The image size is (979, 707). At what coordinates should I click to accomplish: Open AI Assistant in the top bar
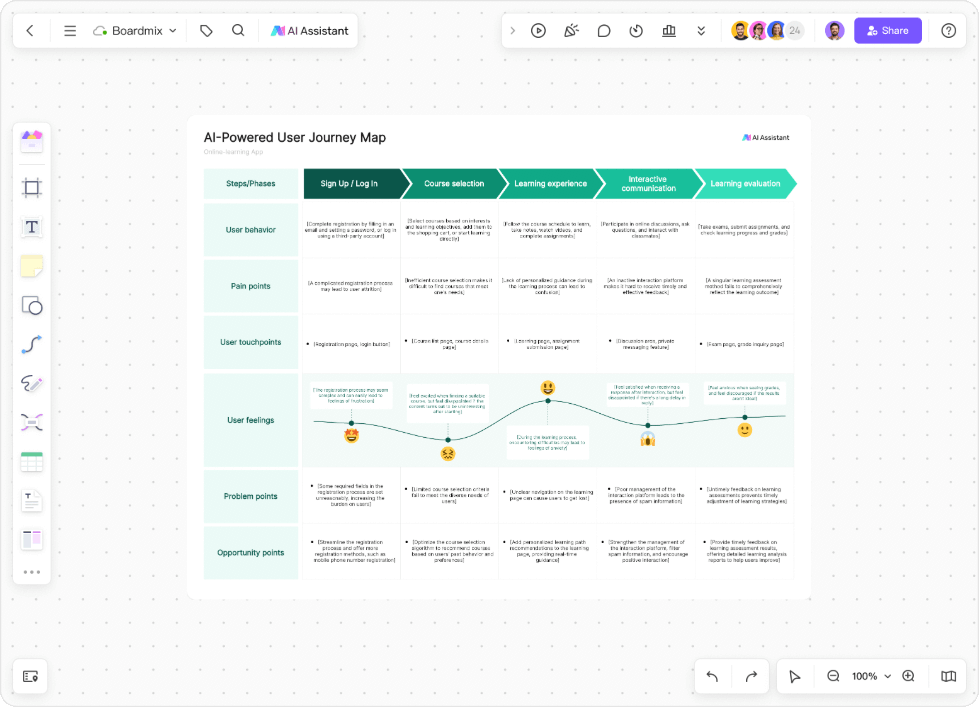pos(310,31)
